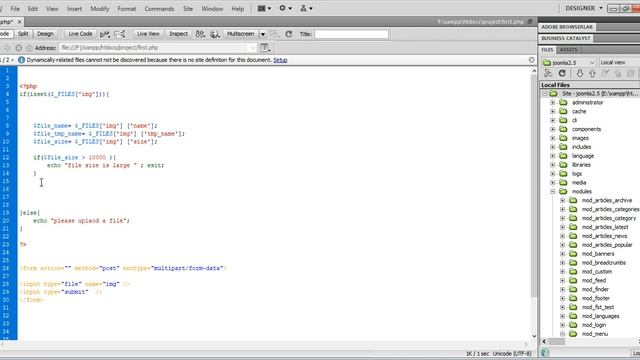This screenshot has height=360, width=640.
Task: Close the php document tab
Action: pyautogui.click(x=19, y=22)
